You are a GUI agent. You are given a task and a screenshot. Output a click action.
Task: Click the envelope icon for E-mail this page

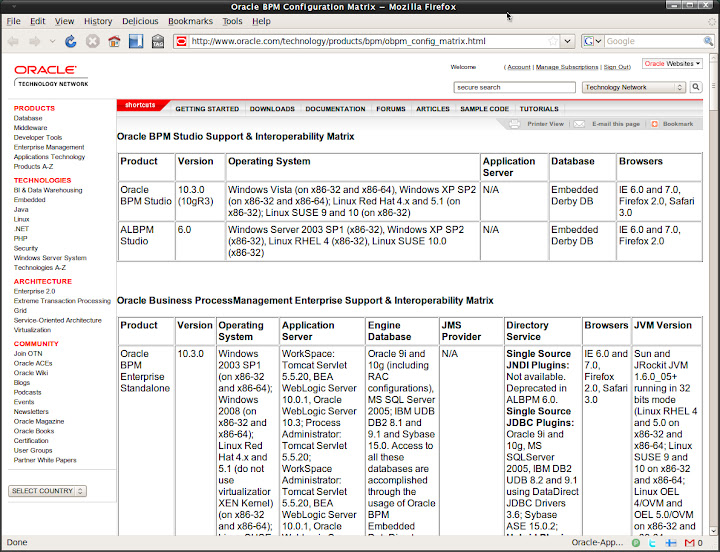(579, 124)
